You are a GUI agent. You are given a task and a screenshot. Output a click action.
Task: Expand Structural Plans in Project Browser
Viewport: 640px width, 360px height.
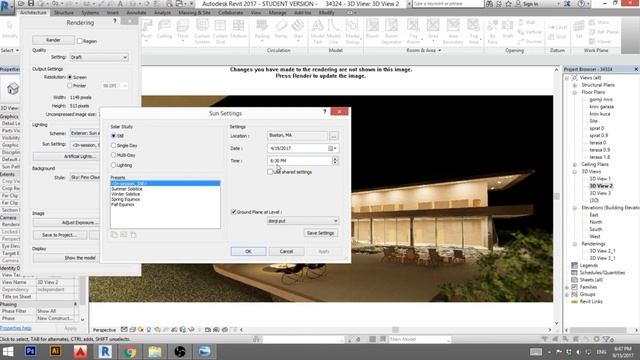(x=575, y=85)
